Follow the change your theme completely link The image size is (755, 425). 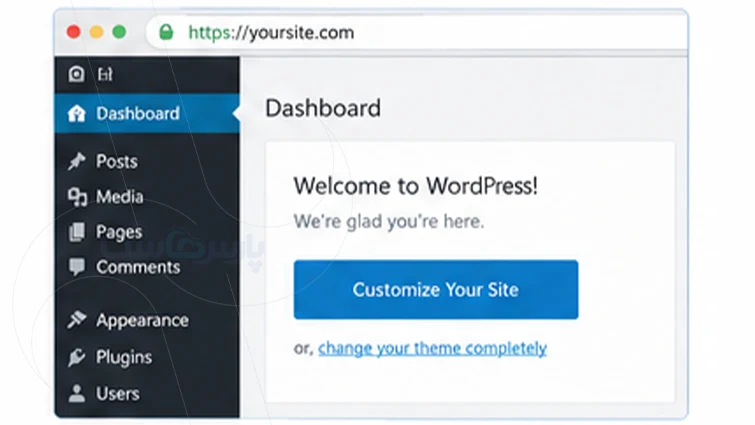pyautogui.click(x=432, y=348)
